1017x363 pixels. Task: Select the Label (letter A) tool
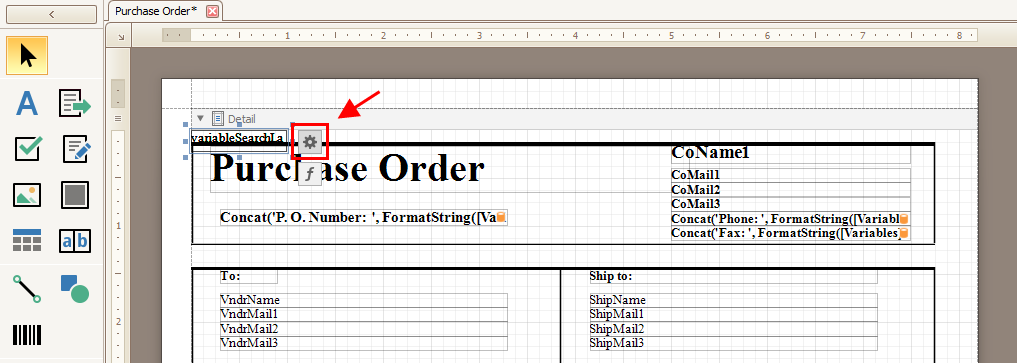(x=27, y=103)
